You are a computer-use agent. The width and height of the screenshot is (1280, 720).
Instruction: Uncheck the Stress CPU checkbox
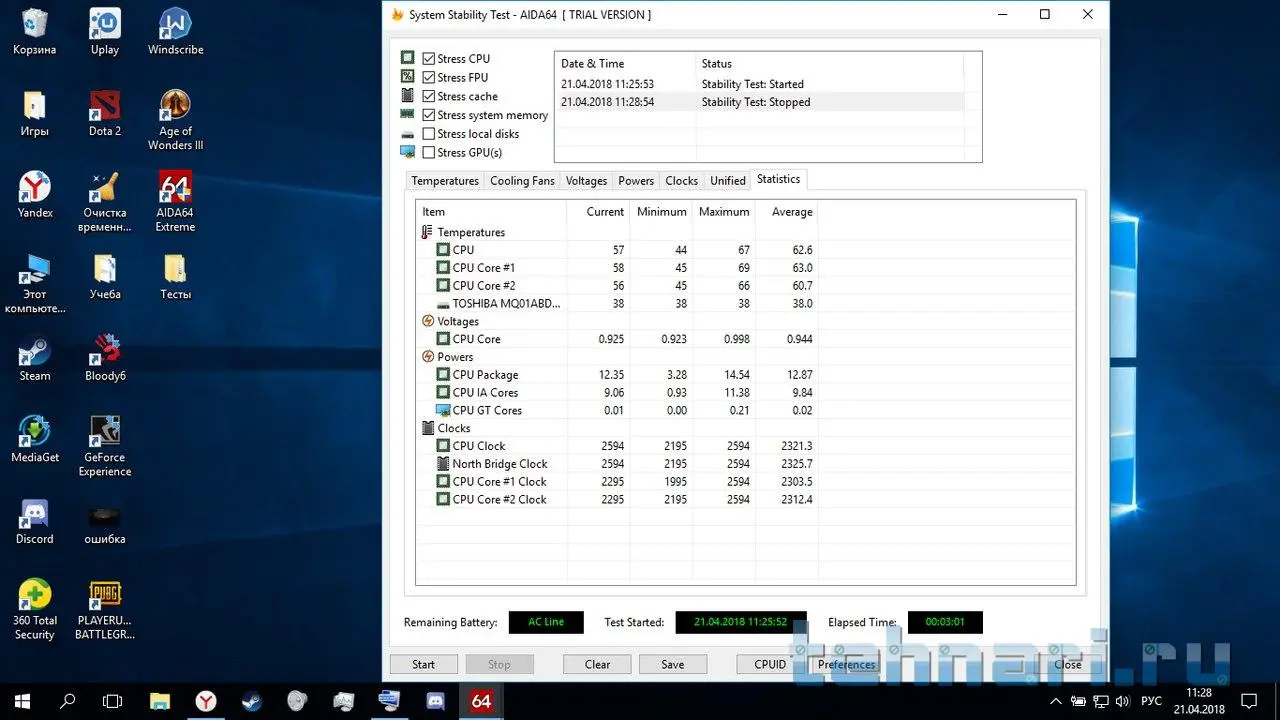click(x=429, y=59)
